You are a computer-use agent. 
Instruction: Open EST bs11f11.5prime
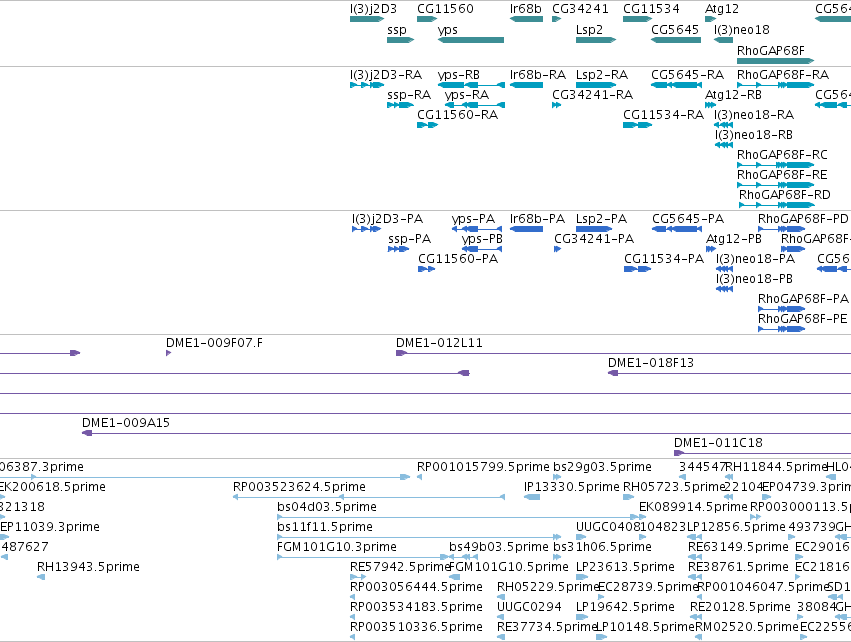(x=418, y=537)
